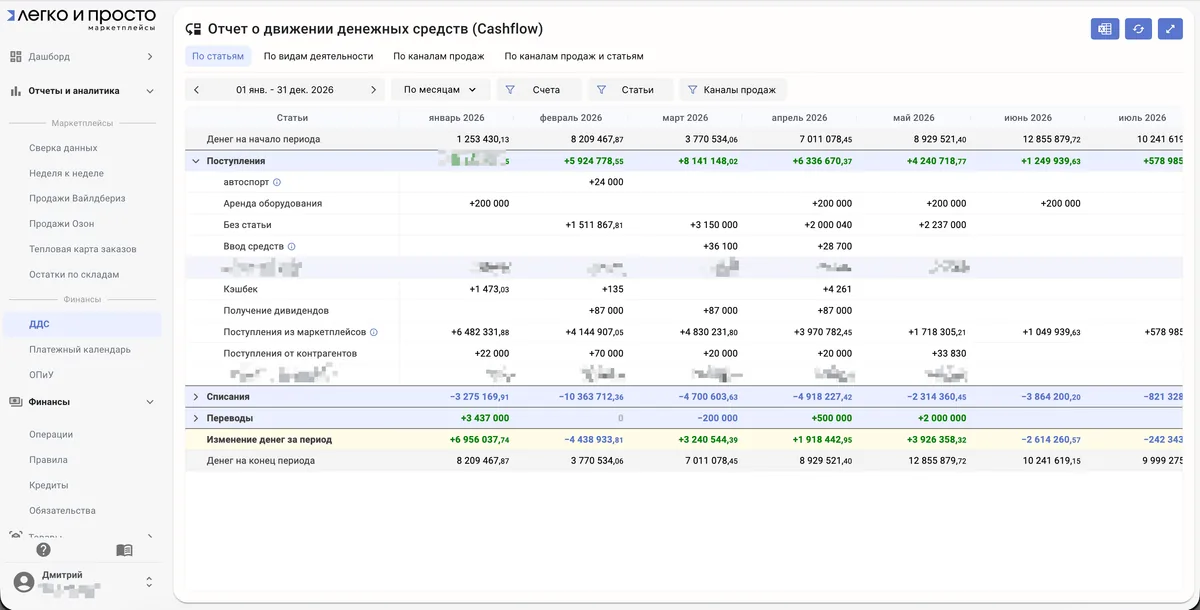Open Обязательства in sidebar
Screen dimensions: 1200x610
(x=63, y=511)
